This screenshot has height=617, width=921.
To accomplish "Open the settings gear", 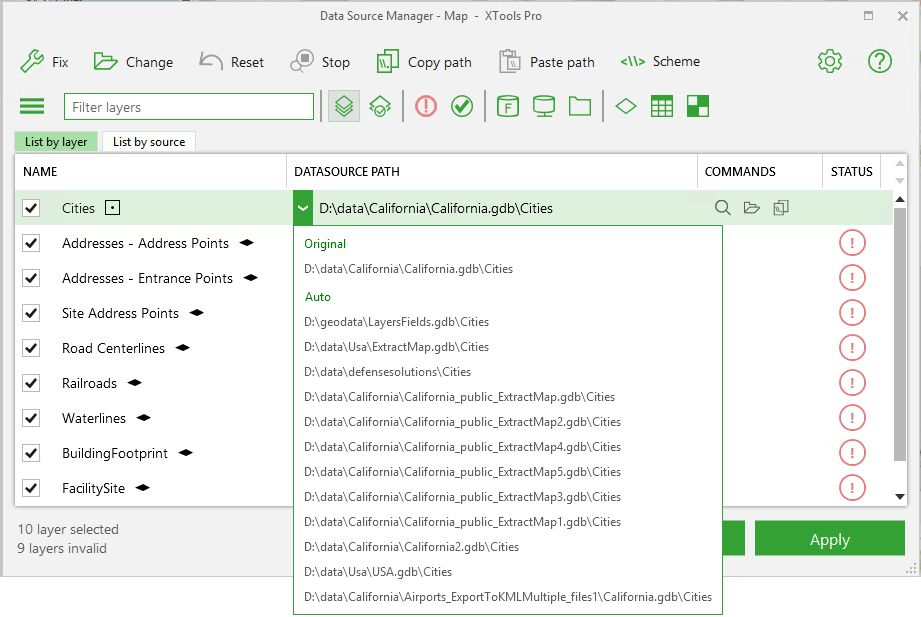I will (x=829, y=61).
